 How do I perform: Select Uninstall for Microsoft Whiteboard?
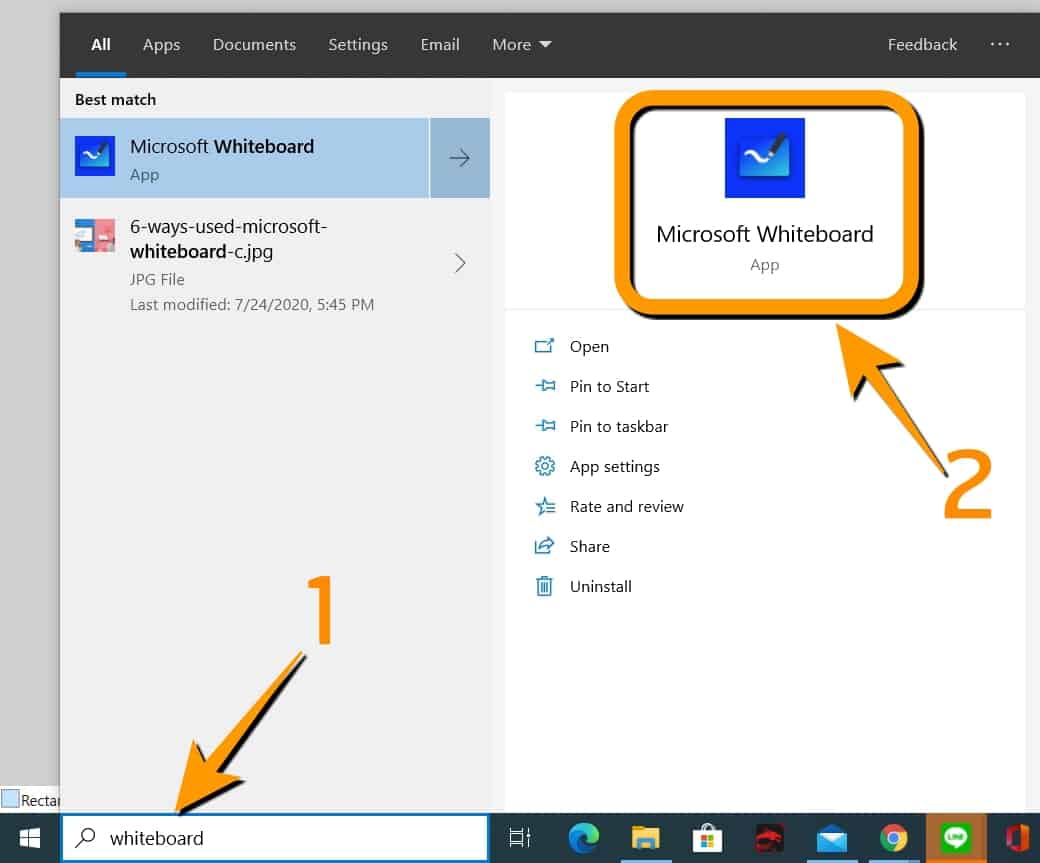[600, 586]
